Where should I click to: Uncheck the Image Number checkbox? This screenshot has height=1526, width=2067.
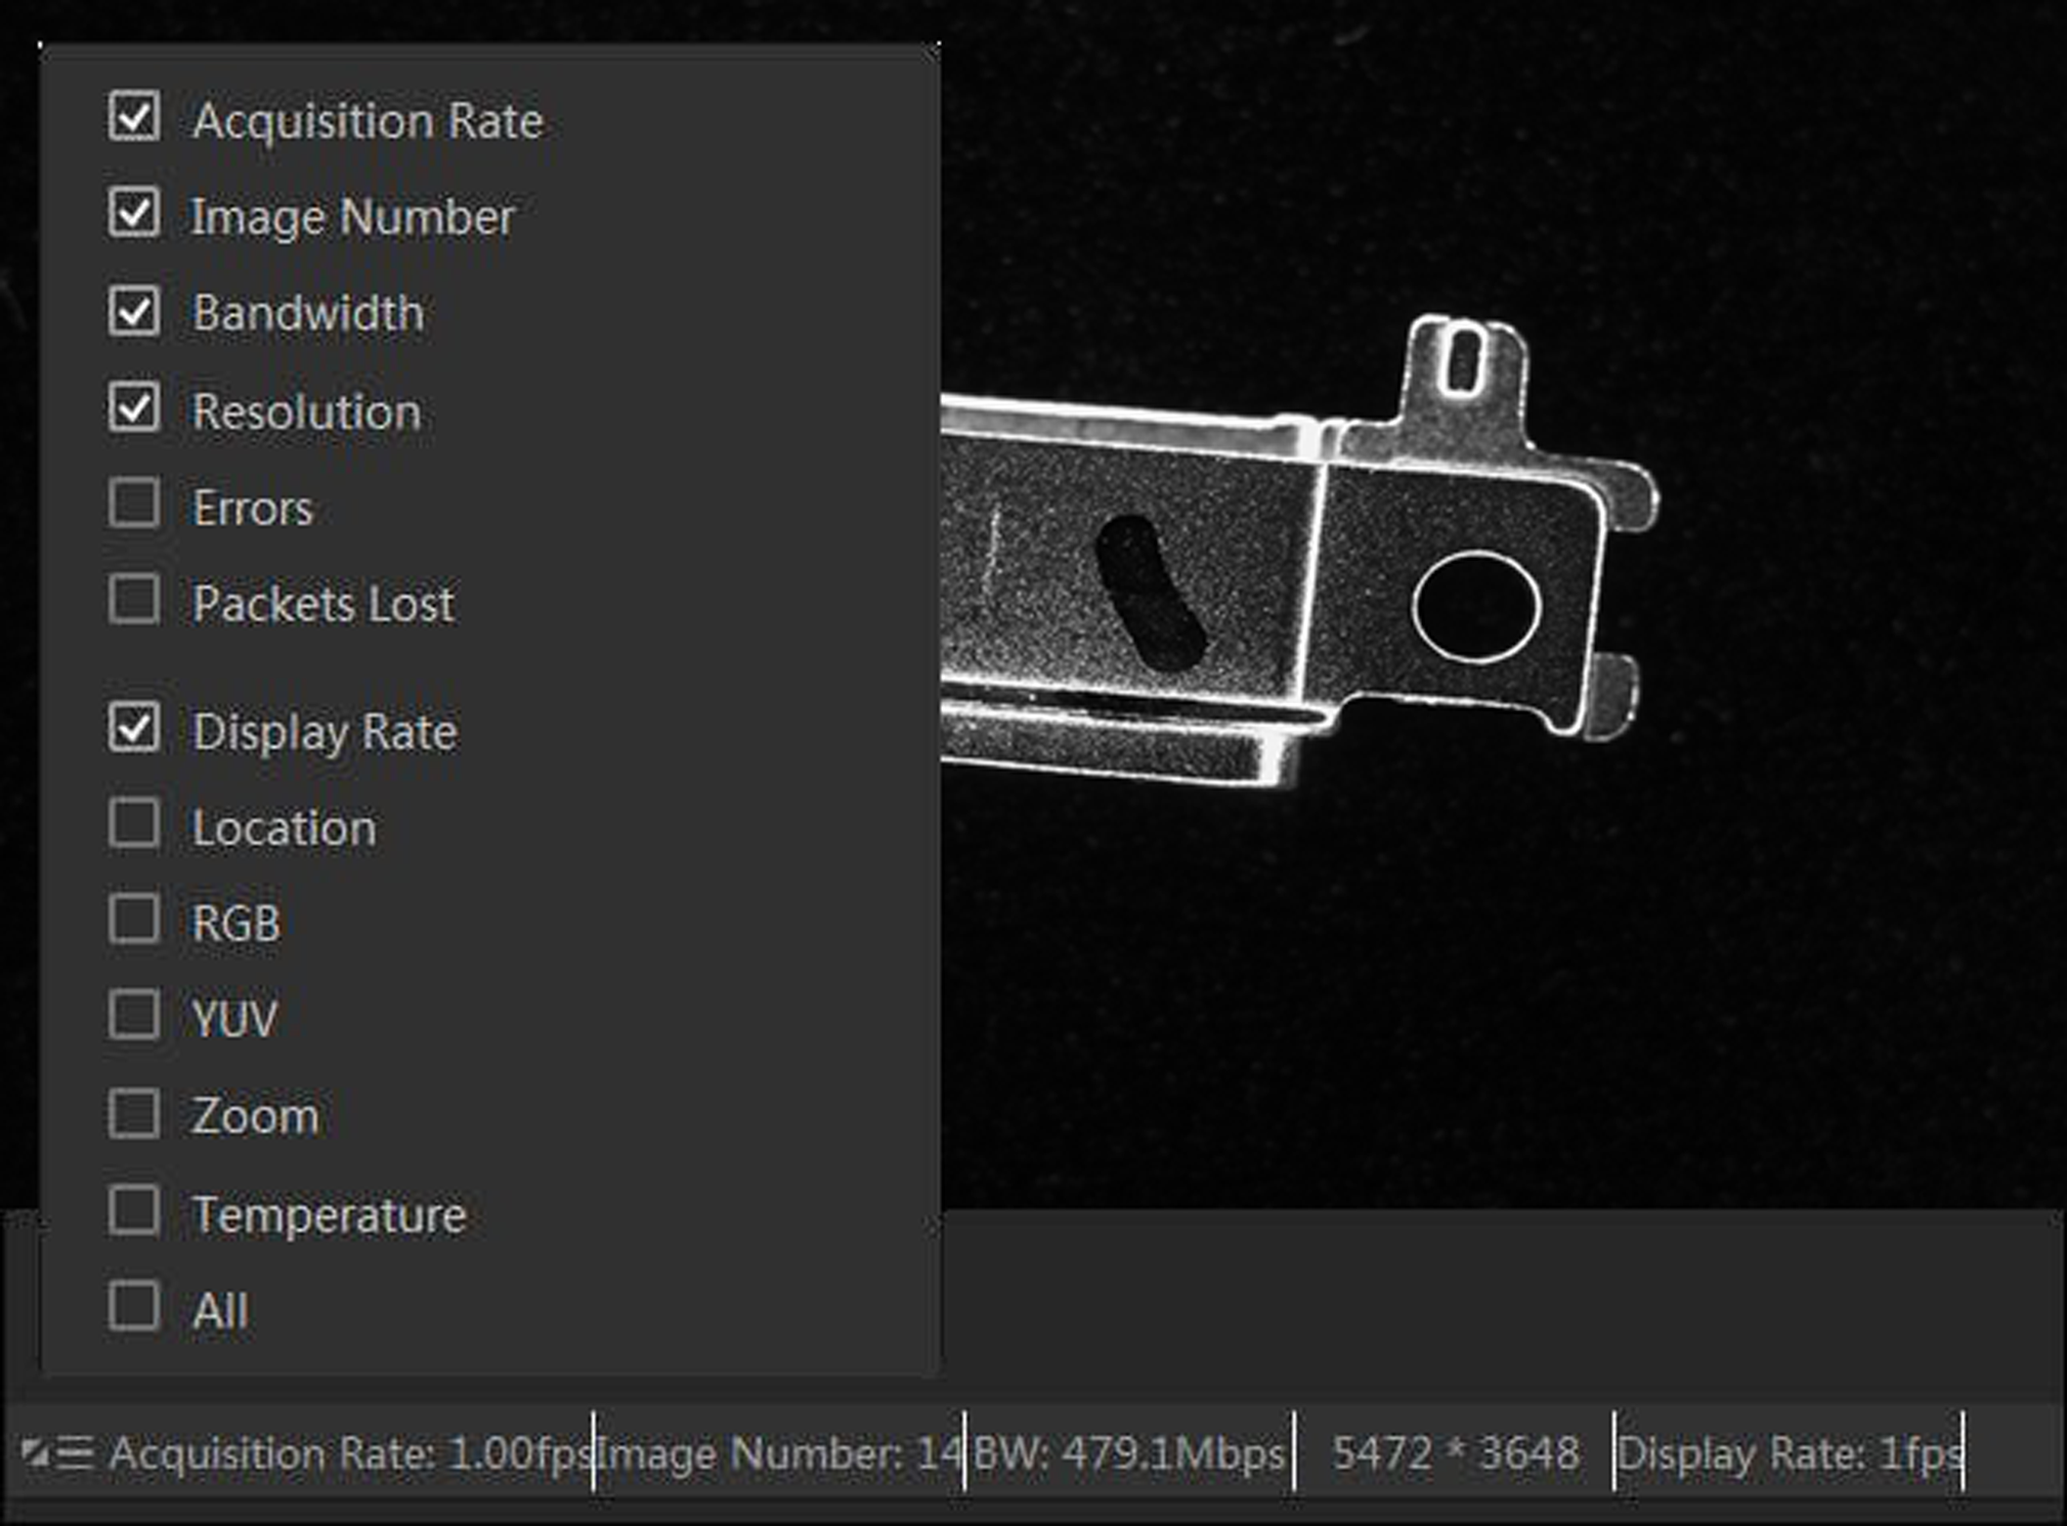[x=134, y=213]
